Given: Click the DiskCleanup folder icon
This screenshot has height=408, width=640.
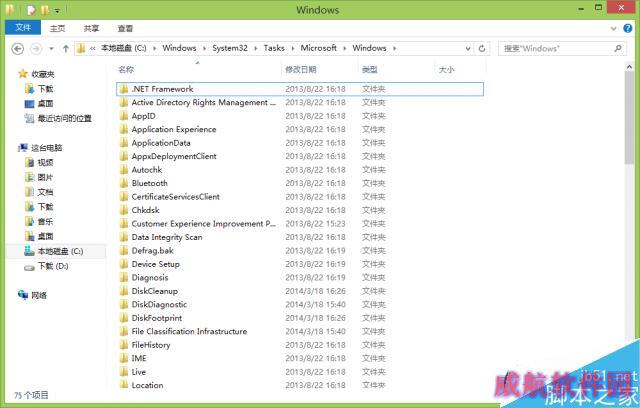Looking at the screenshot, I should 124,290.
